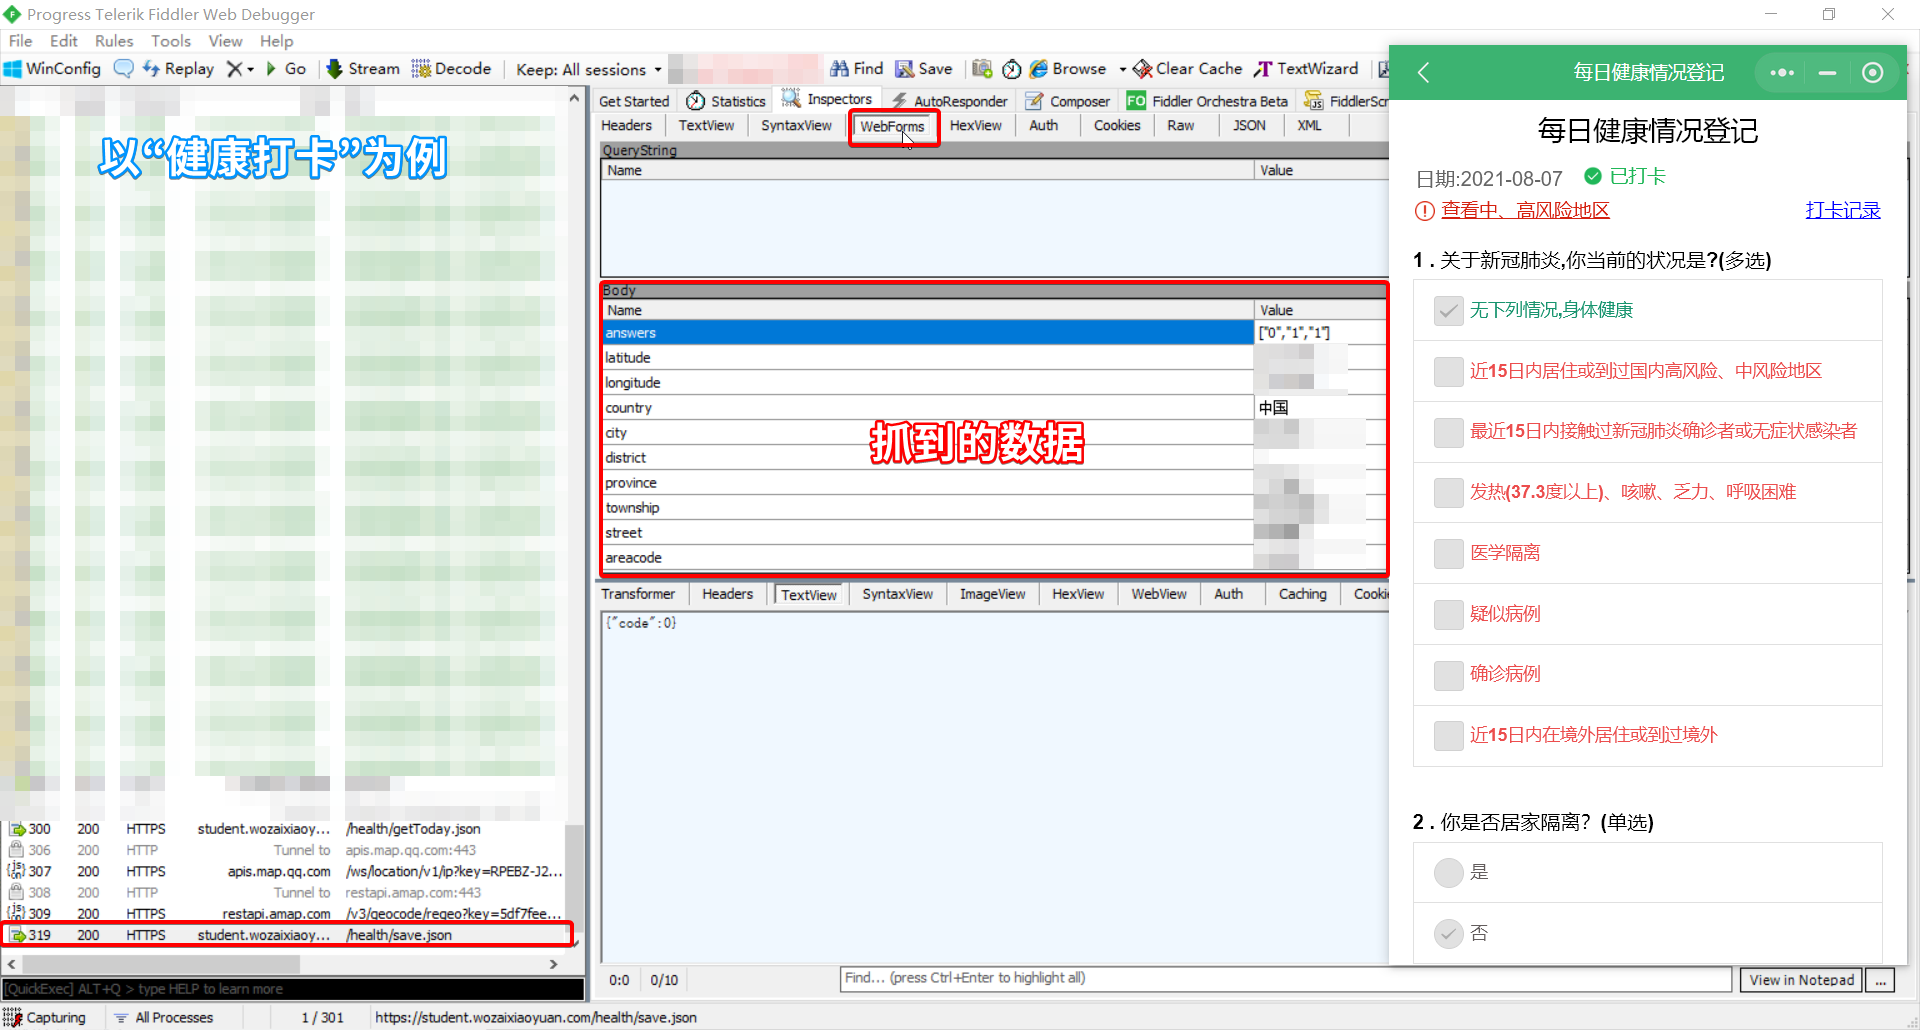This screenshot has width=1920, height=1030.
Task: Check '近15日内在境外居住或到过境外' option
Action: (x=1448, y=736)
